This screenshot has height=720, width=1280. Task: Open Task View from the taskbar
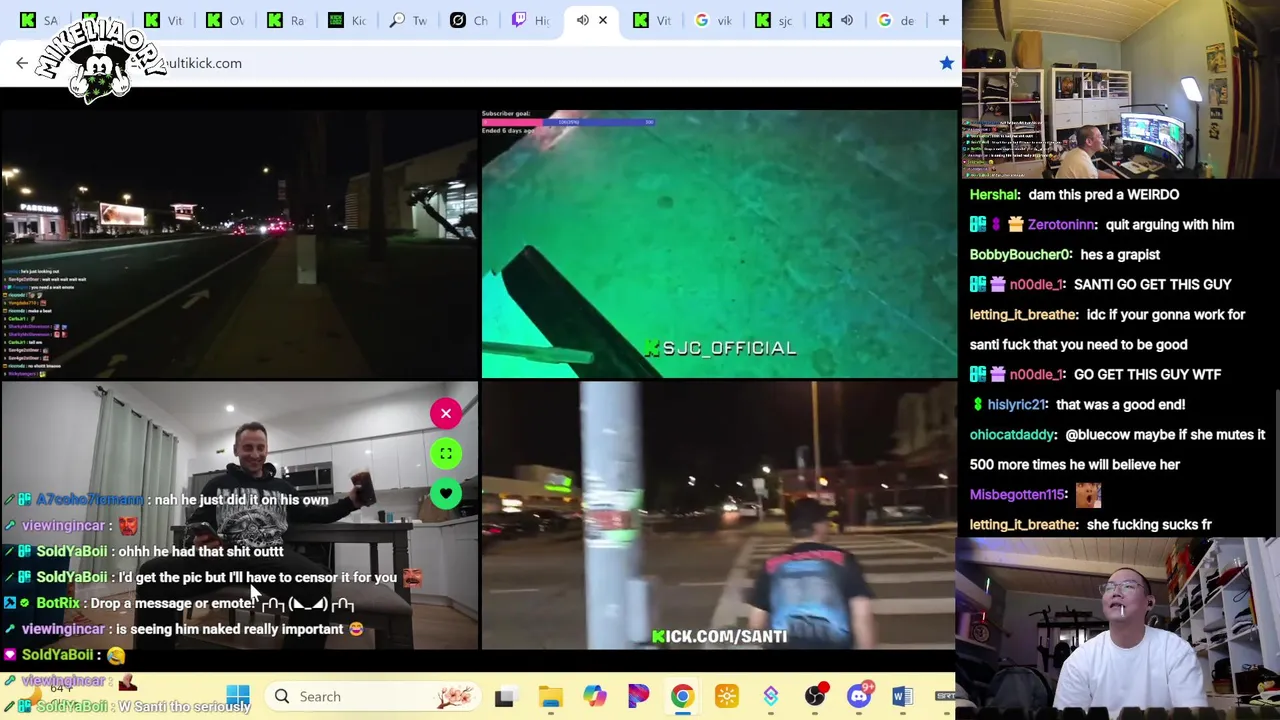pyautogui.click(x=504, y=697)
